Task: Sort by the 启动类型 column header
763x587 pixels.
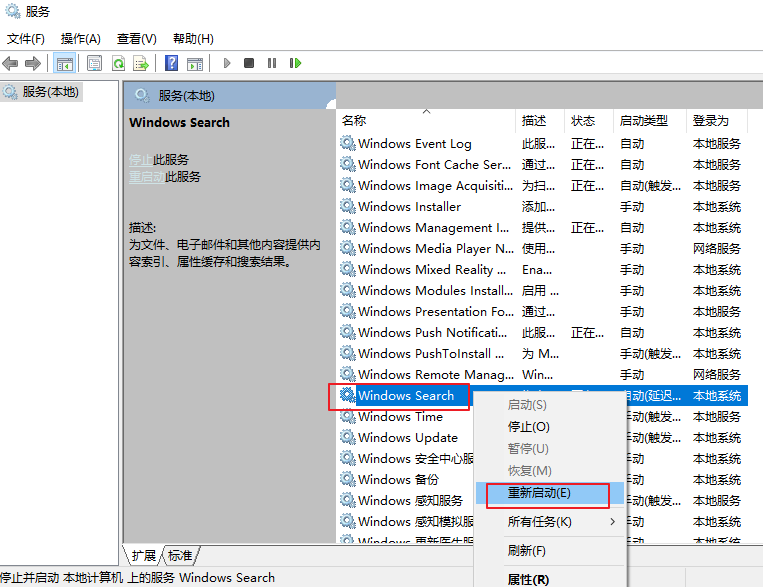Action: tap(650, 120)
